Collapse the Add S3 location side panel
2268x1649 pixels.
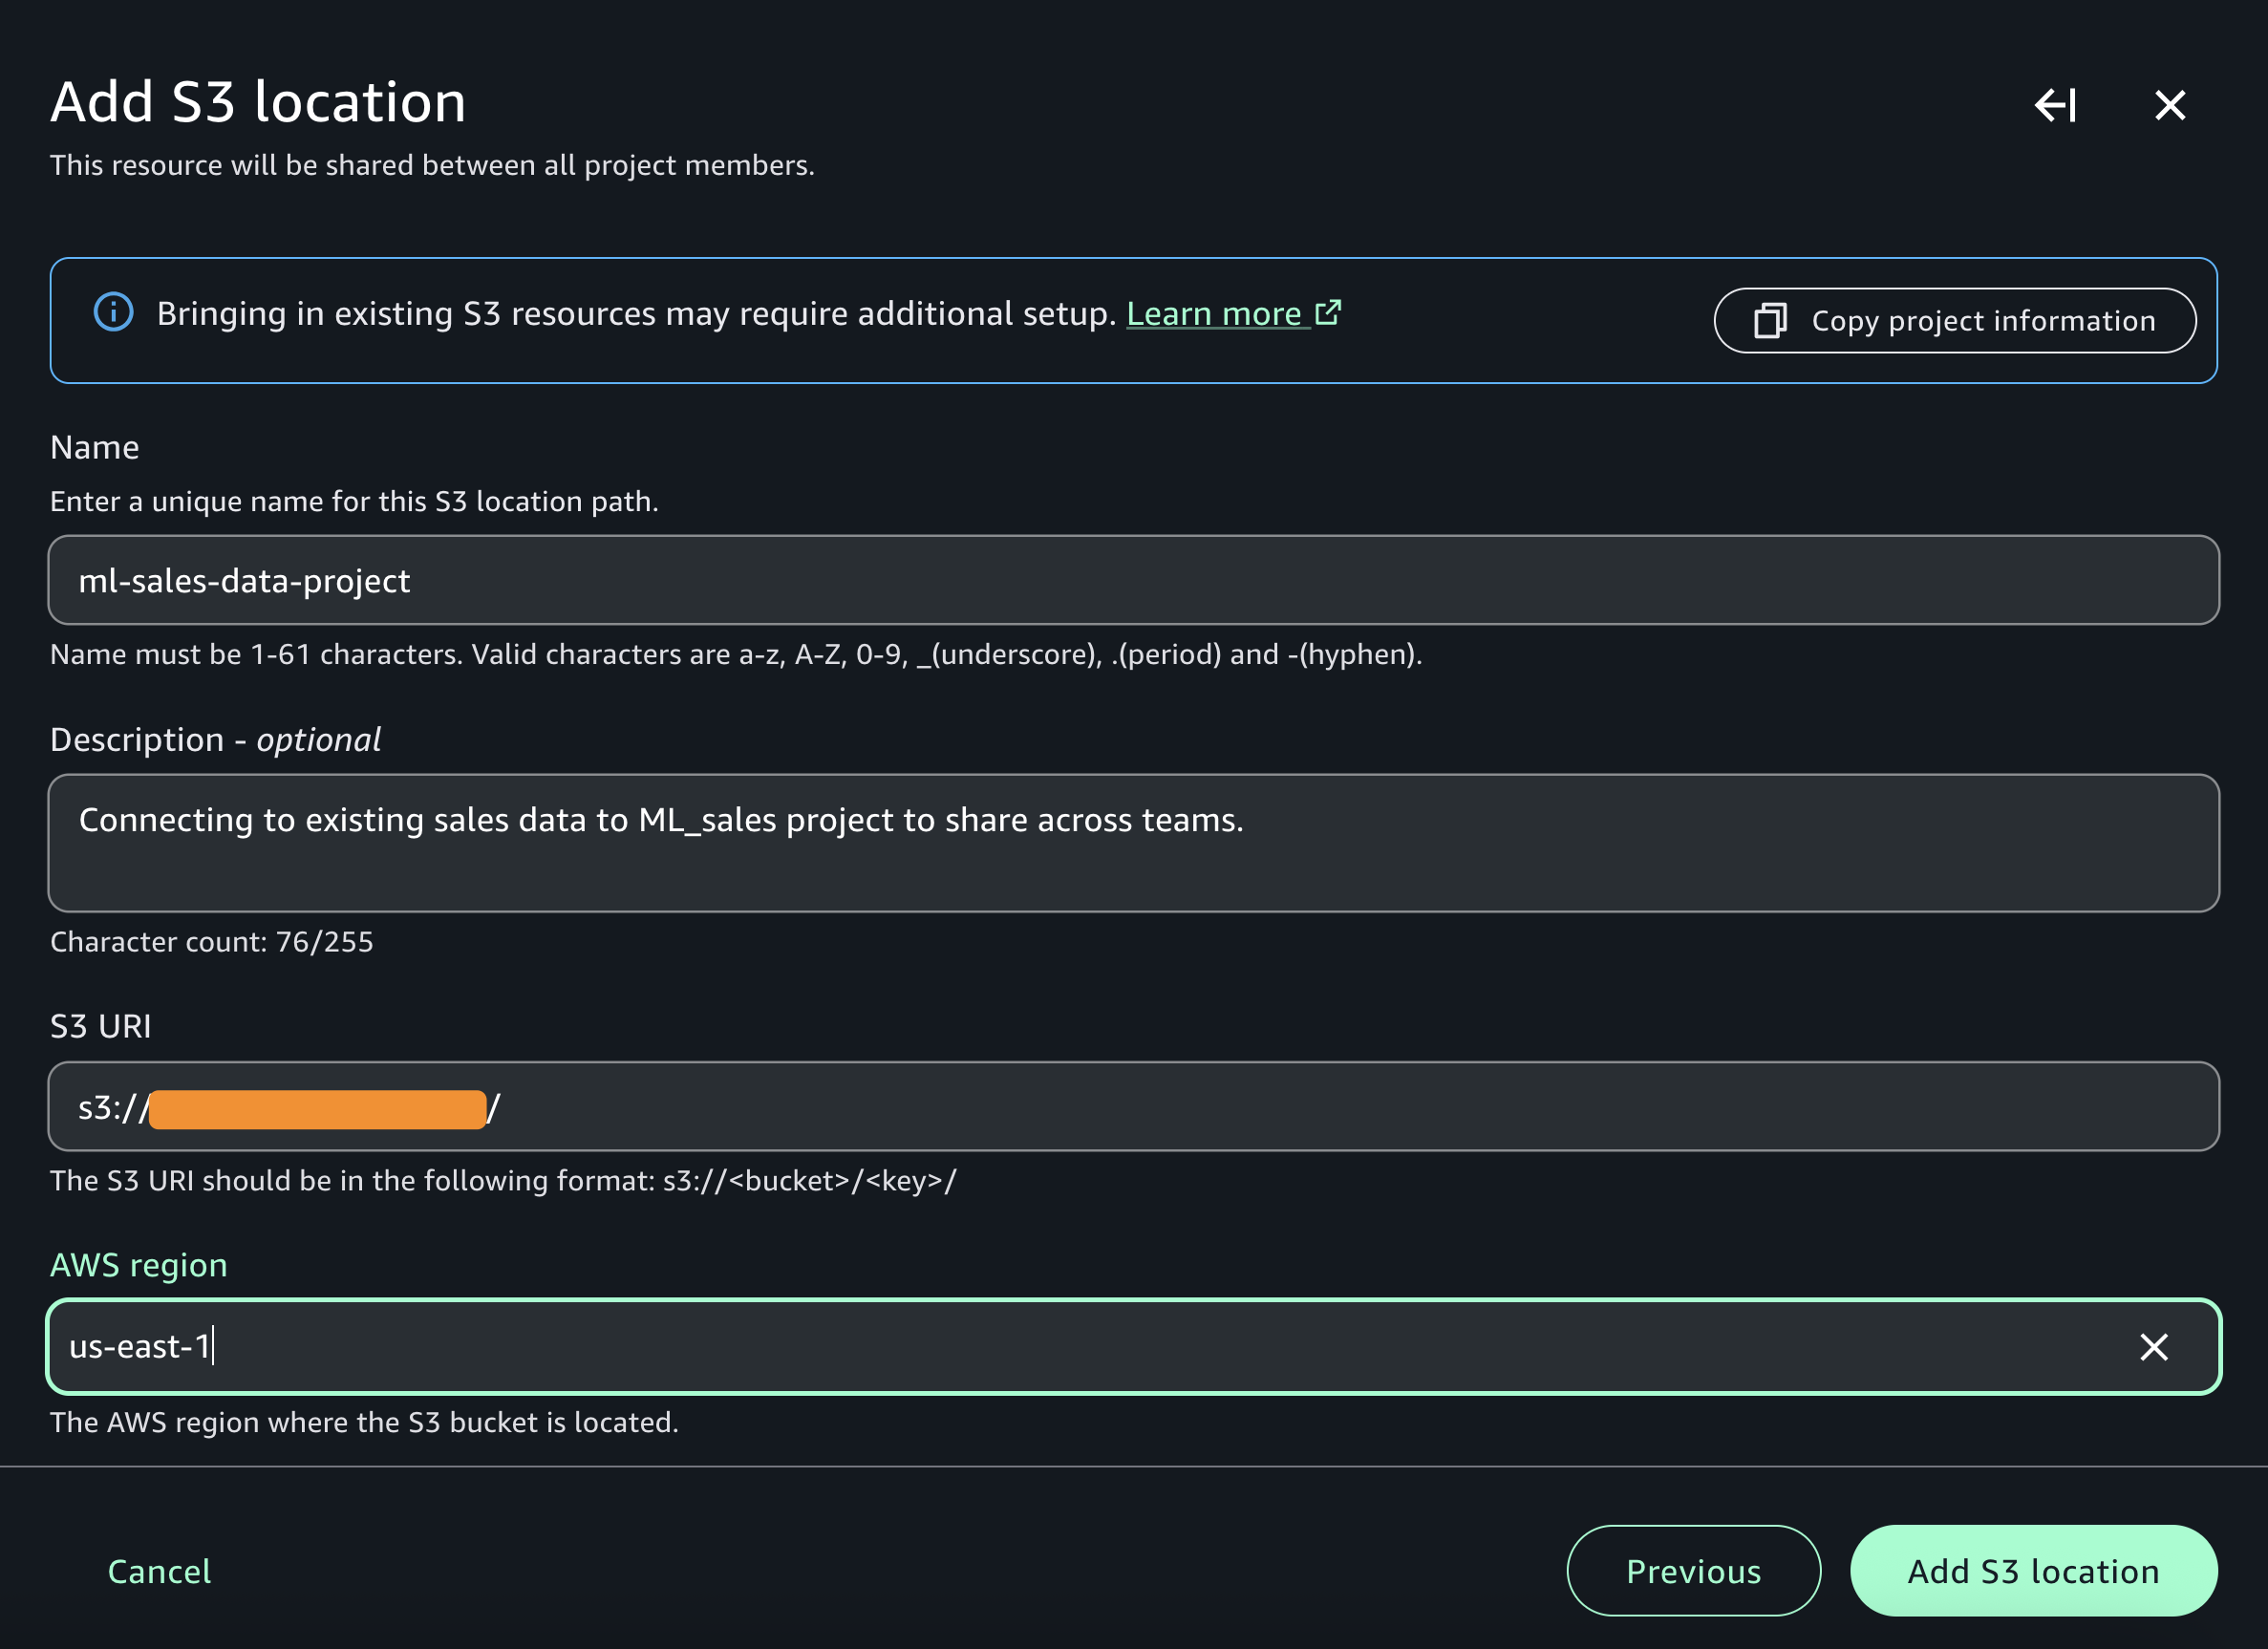click(x=2055, y=105)
